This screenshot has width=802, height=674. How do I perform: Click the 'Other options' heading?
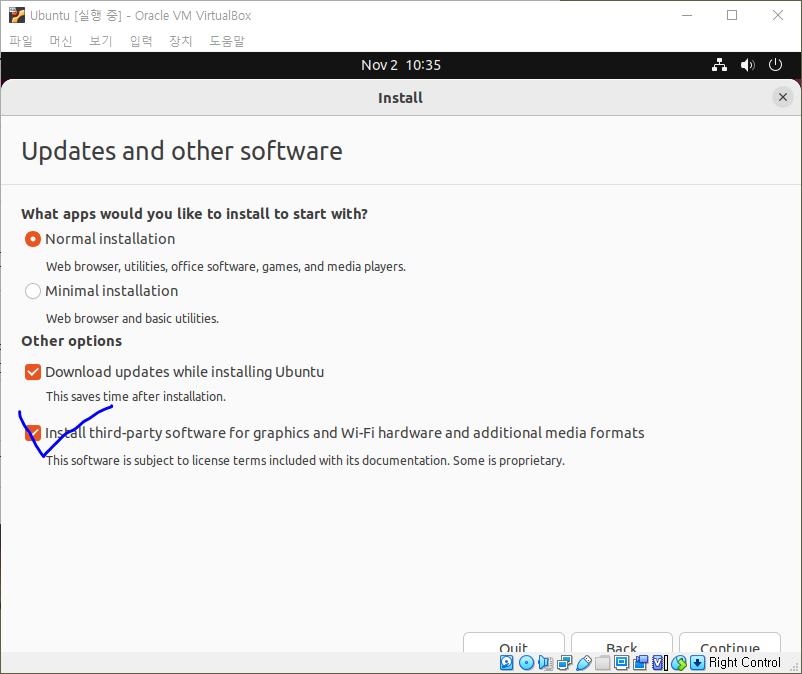72,341
